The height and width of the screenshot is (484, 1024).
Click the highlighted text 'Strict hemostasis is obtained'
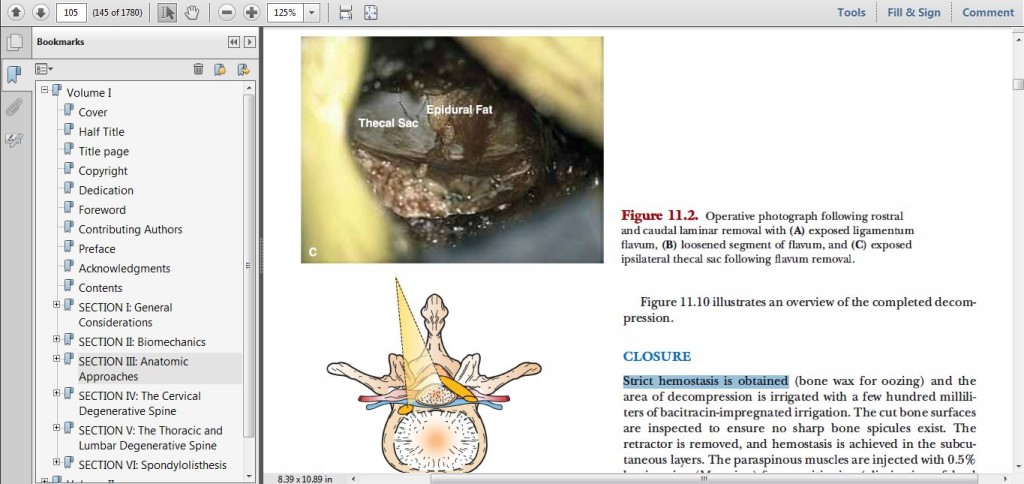tap(705, 381)
